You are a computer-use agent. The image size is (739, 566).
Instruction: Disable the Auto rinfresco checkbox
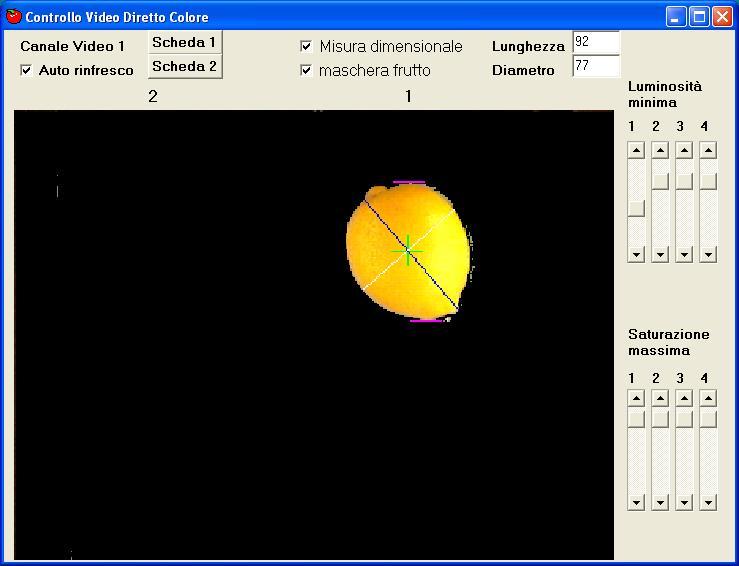[27, 70]
